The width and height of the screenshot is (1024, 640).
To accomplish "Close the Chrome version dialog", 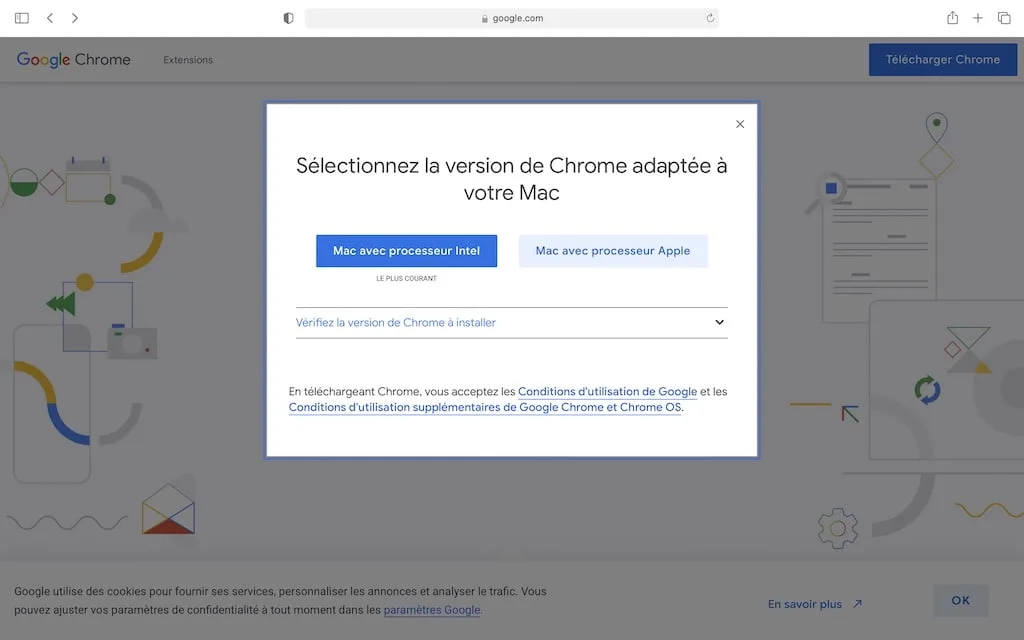I will [x=740, y=124].
